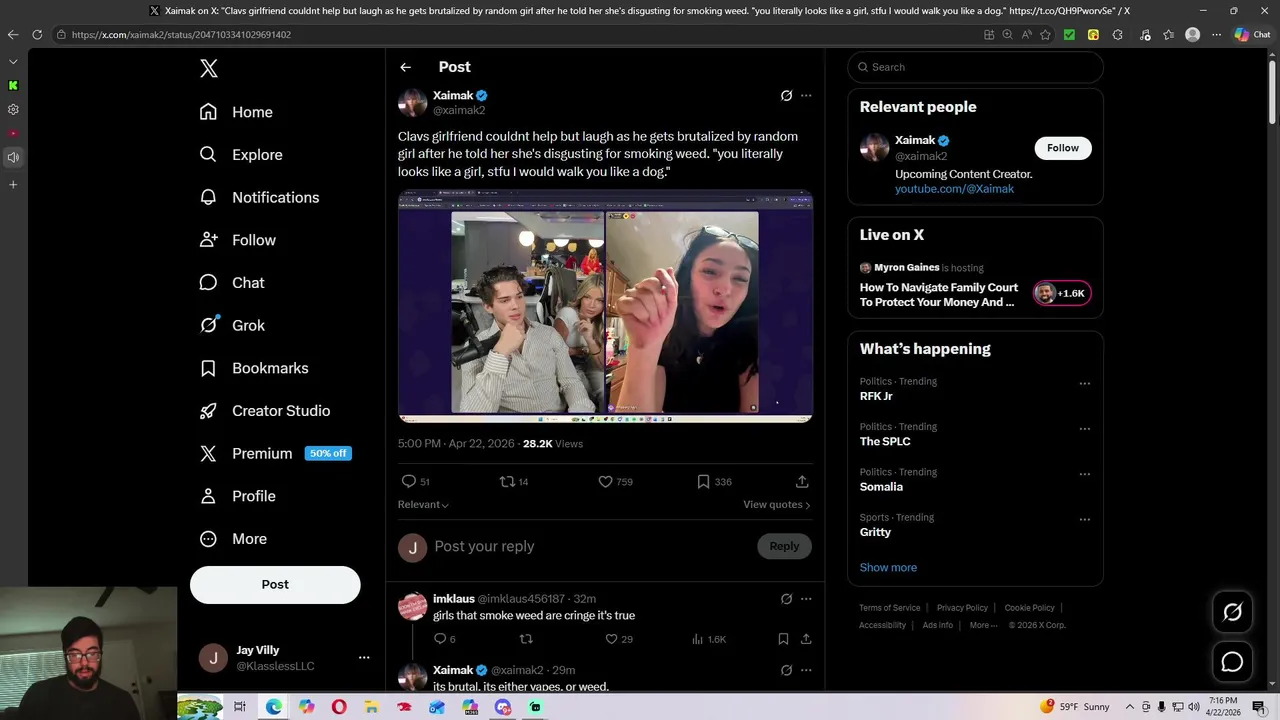
Task: Click the Search box on X
Action: 975,67
